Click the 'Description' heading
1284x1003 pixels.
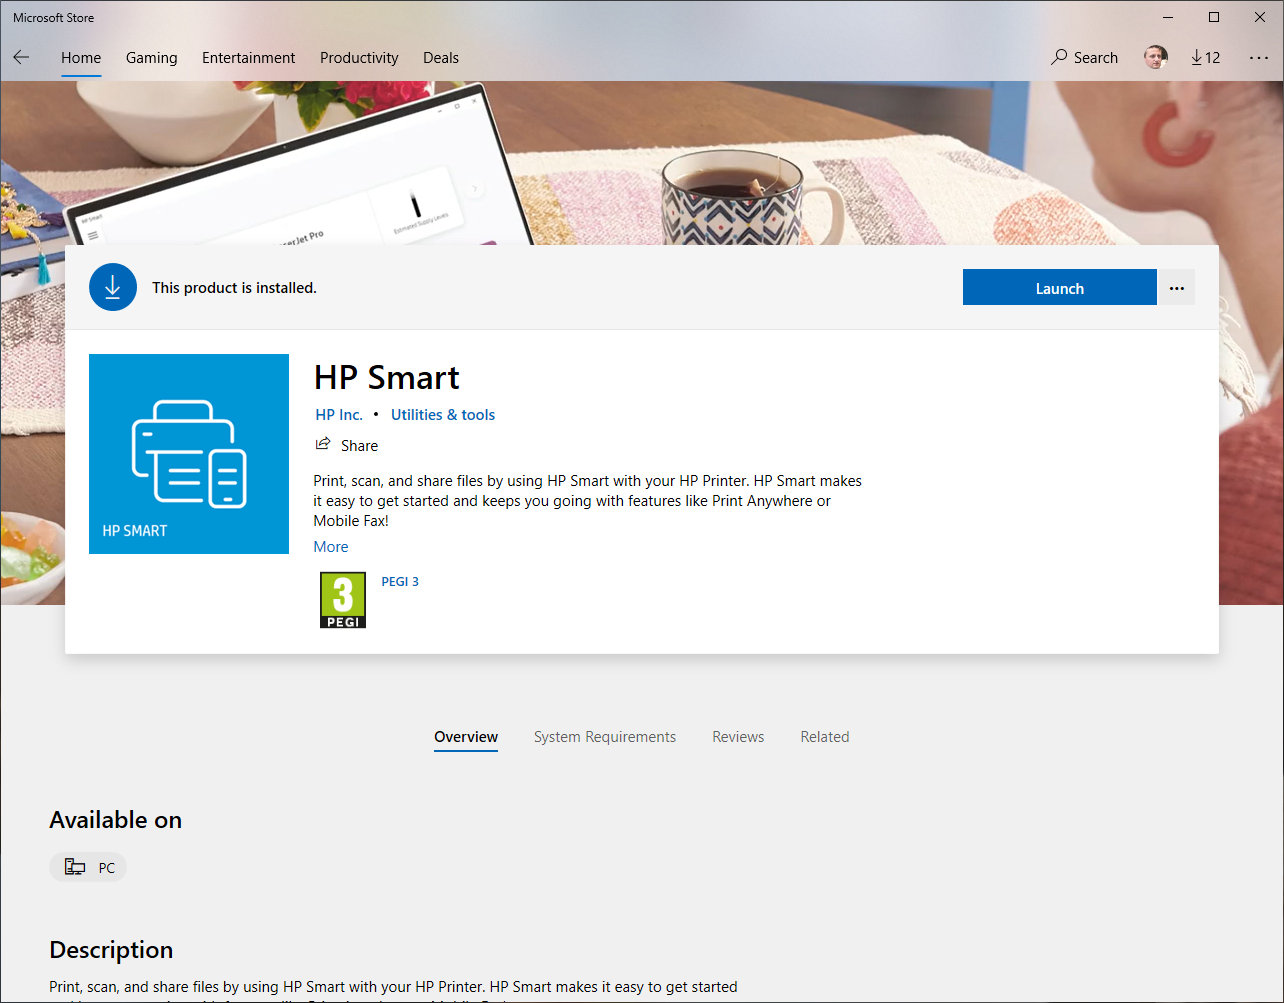pos(111,950)
